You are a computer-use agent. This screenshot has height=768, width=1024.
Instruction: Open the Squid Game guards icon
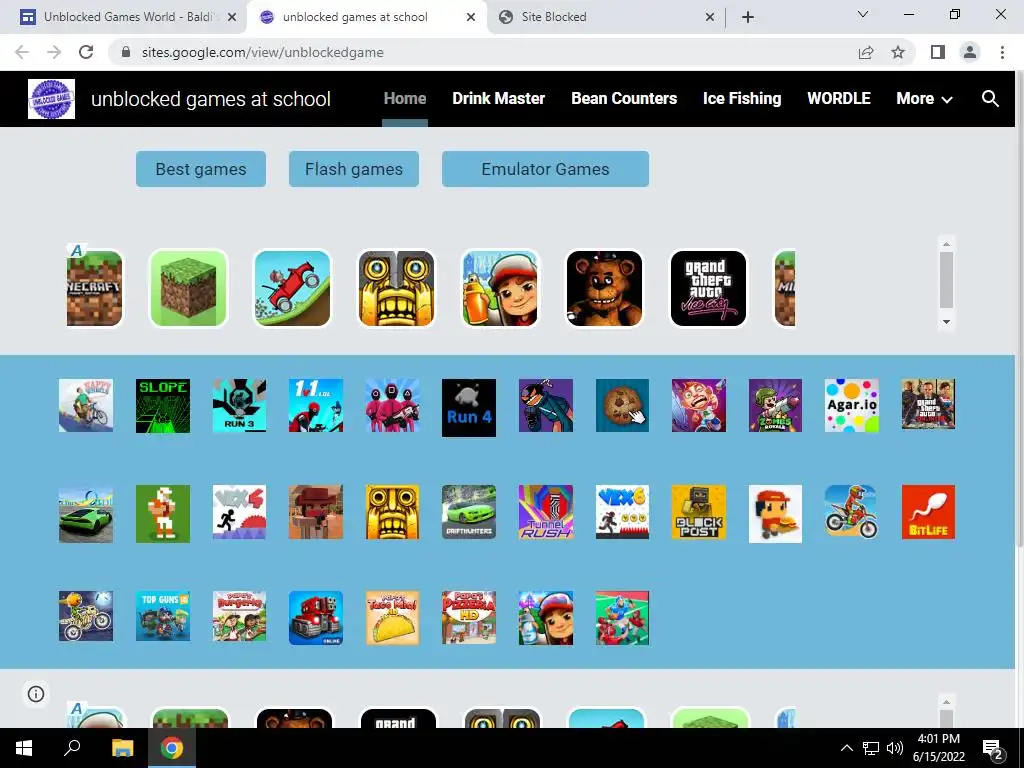click(392, 406)
